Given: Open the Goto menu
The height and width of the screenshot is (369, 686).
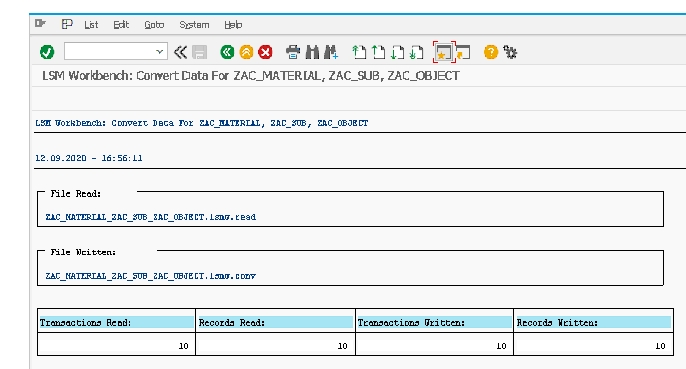Looking at the screenshot, I should coord(154,25).
